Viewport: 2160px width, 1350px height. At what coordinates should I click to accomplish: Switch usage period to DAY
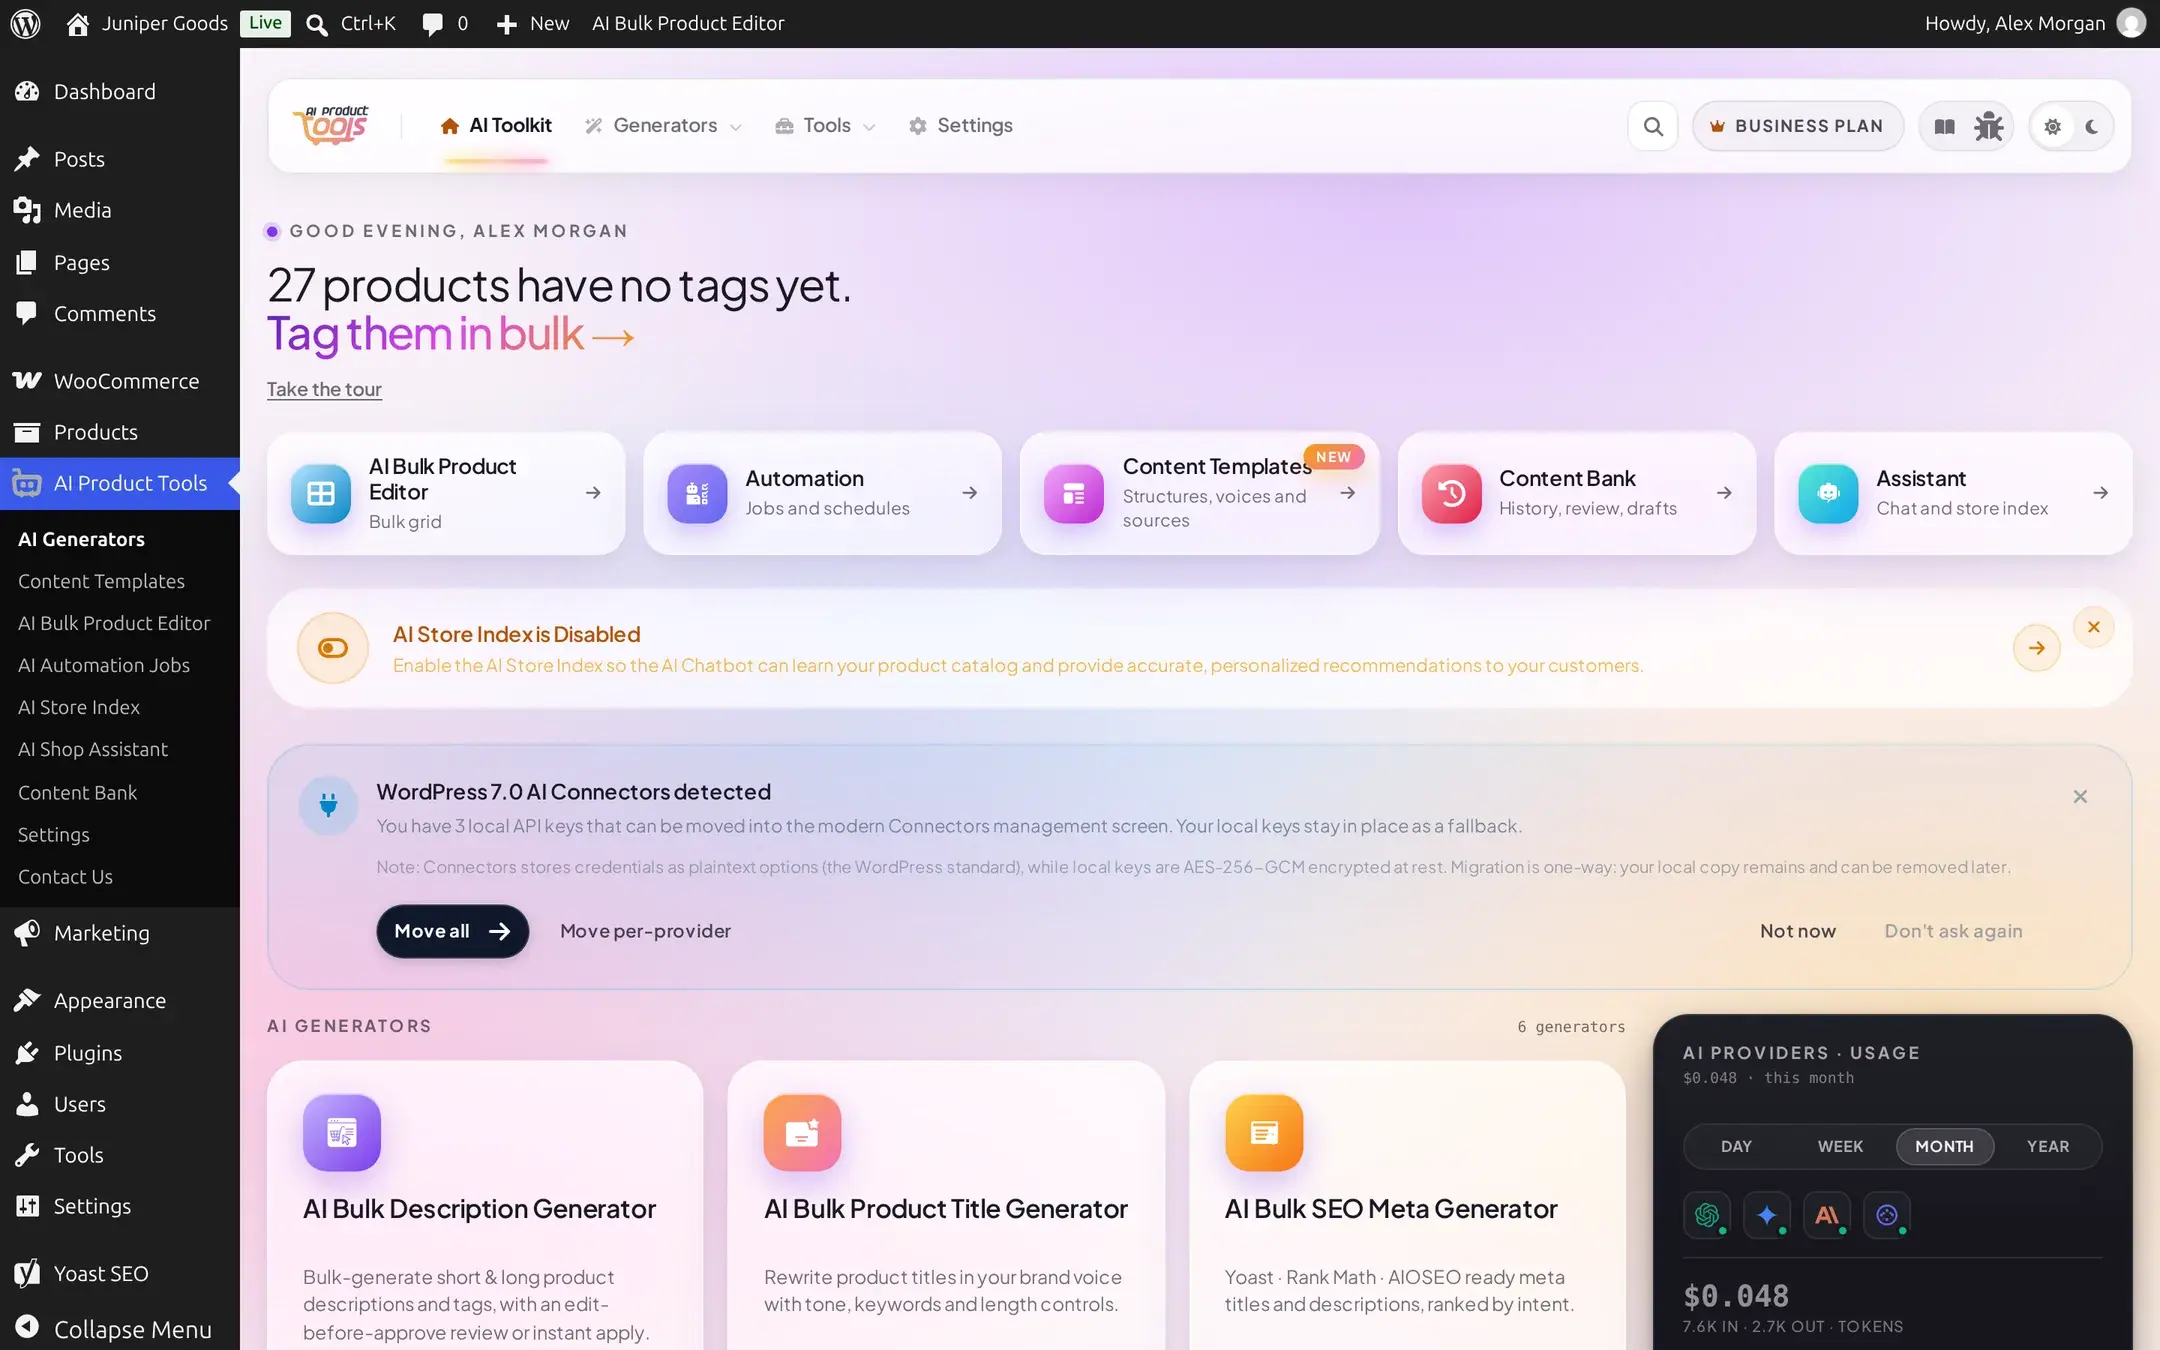(x=1736, y=1146)
